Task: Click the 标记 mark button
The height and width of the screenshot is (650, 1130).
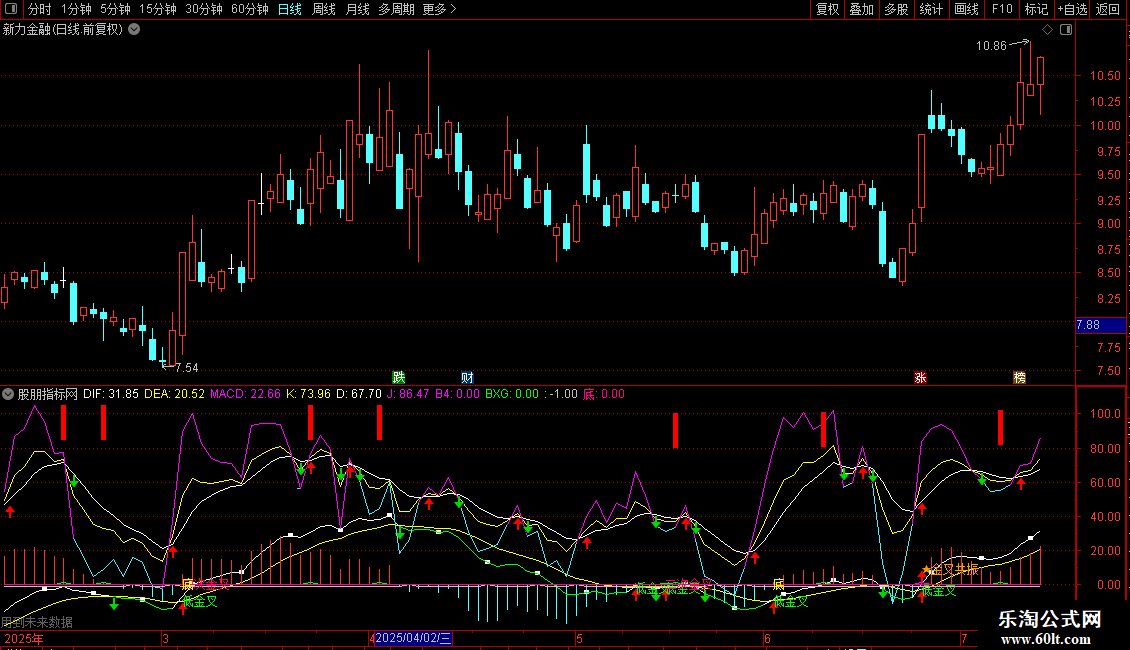Action: [x=1036, y=9]
